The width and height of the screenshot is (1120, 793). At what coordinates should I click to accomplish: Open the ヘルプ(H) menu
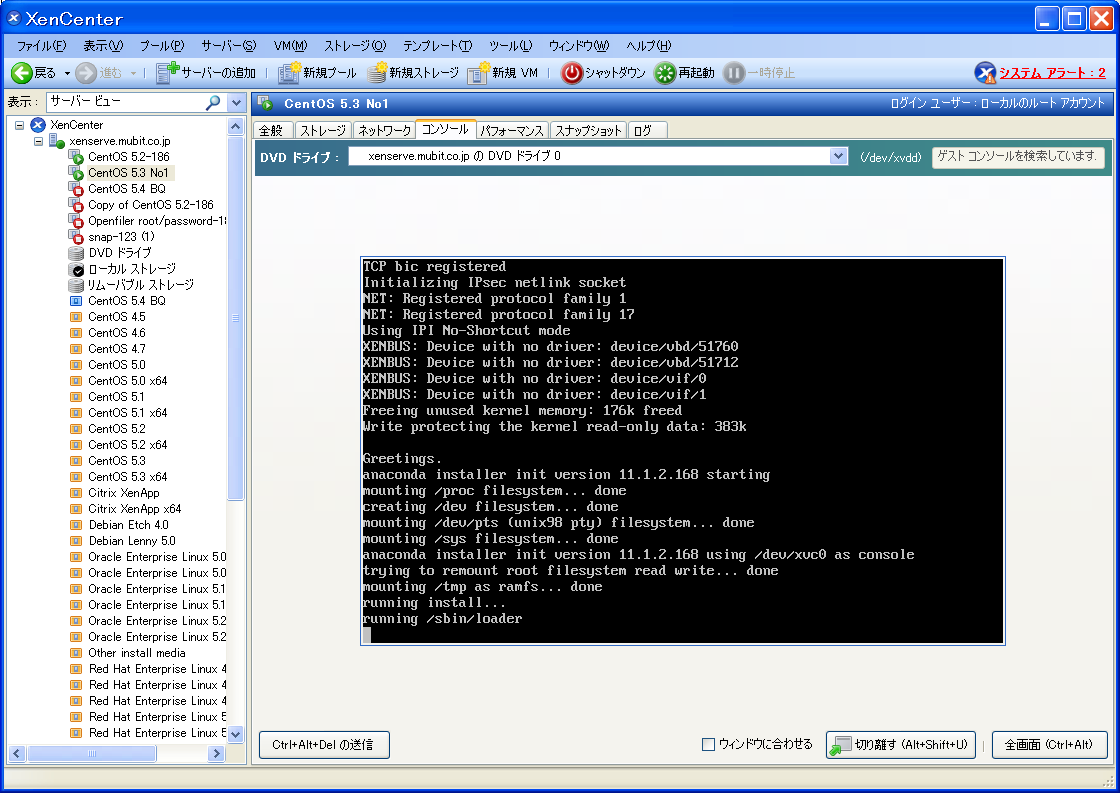649,46
